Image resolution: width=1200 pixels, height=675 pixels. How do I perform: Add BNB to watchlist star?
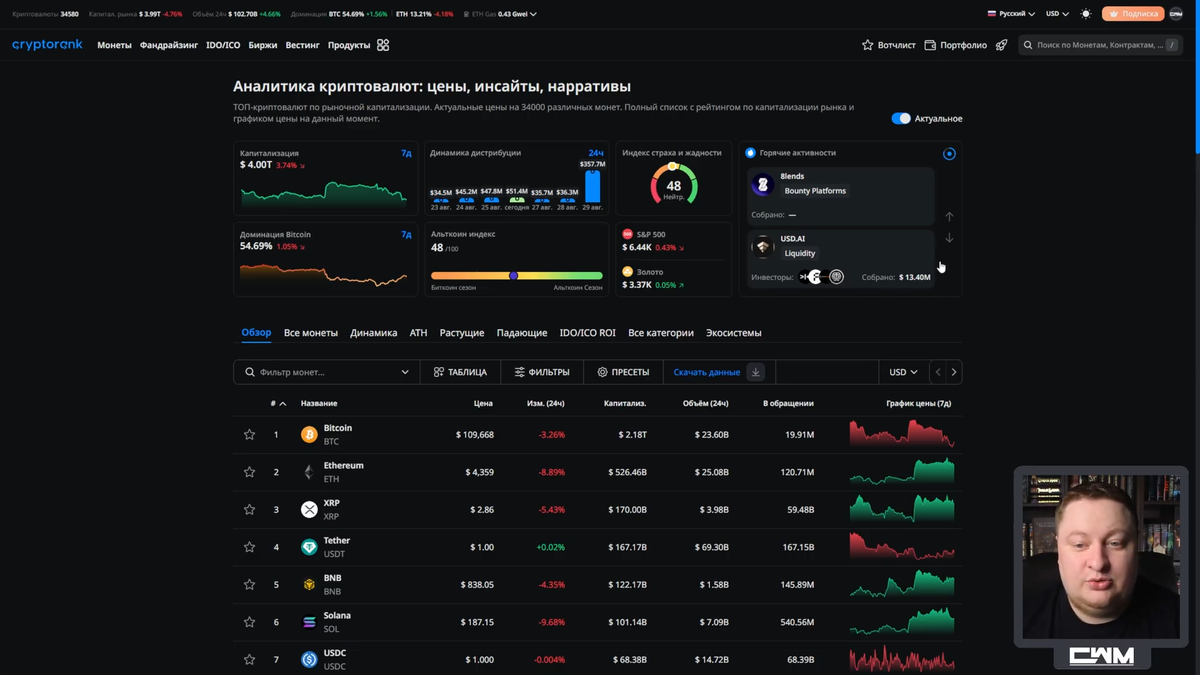249,585
